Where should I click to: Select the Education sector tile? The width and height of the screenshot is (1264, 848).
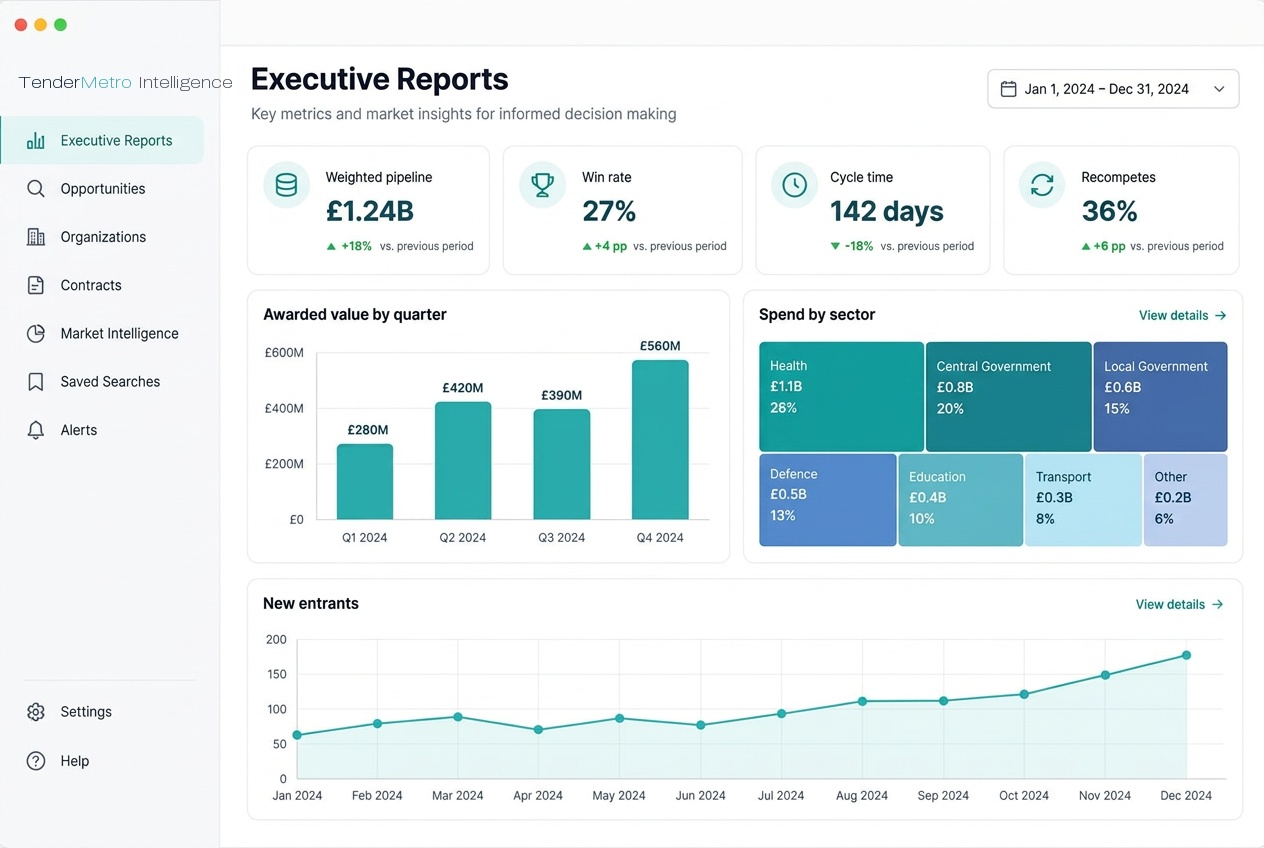point(961,500)
